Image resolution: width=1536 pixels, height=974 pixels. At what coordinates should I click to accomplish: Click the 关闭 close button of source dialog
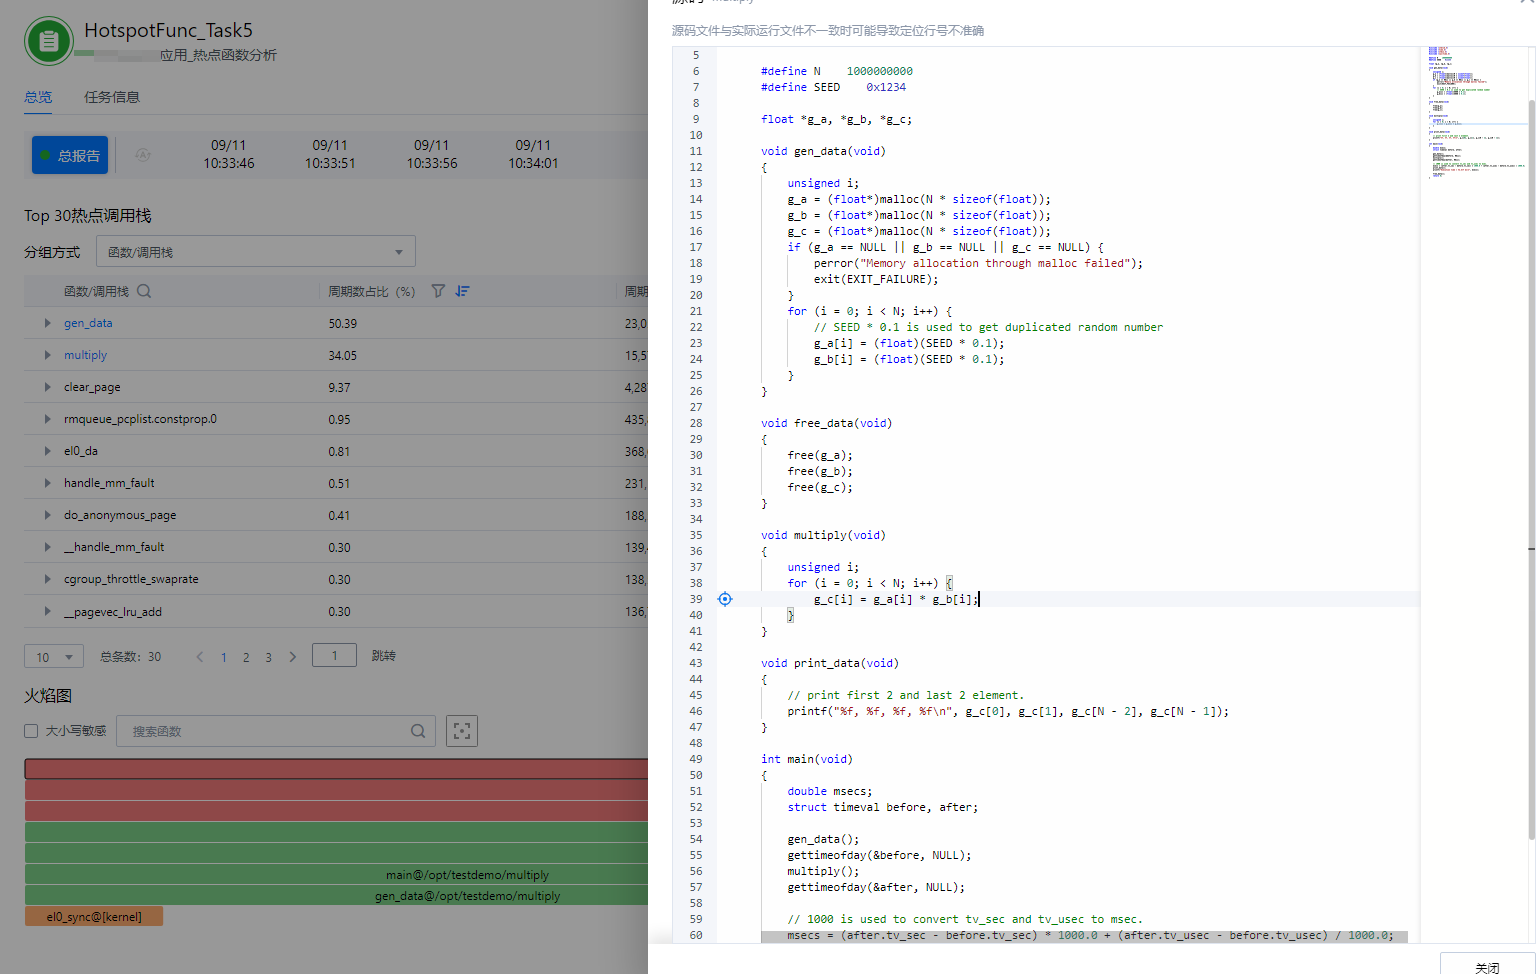1487,966
